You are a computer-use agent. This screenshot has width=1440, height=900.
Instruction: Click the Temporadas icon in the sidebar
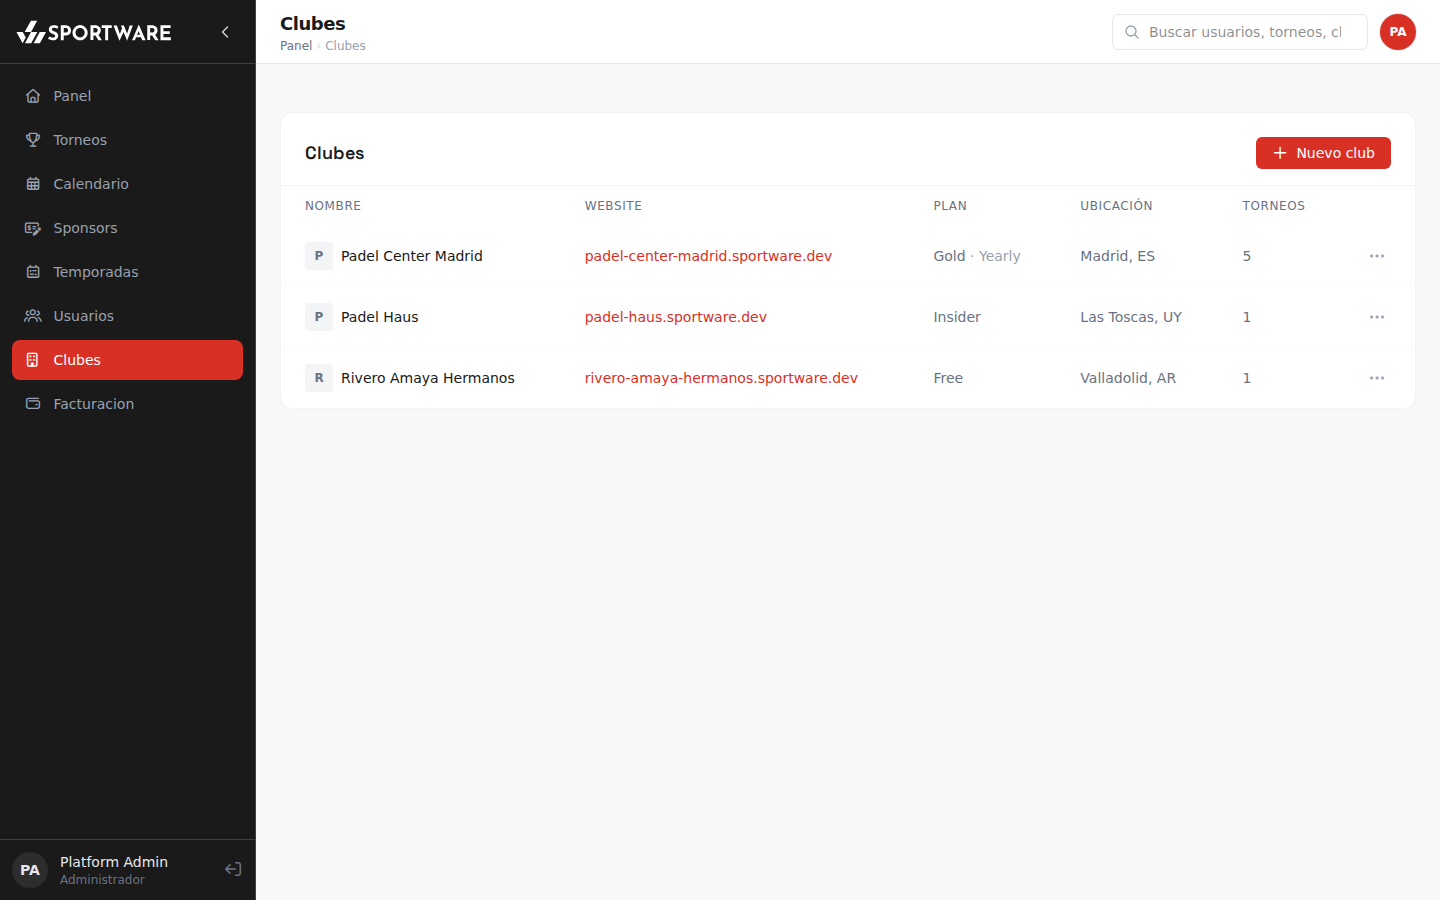tap(33, 272)
